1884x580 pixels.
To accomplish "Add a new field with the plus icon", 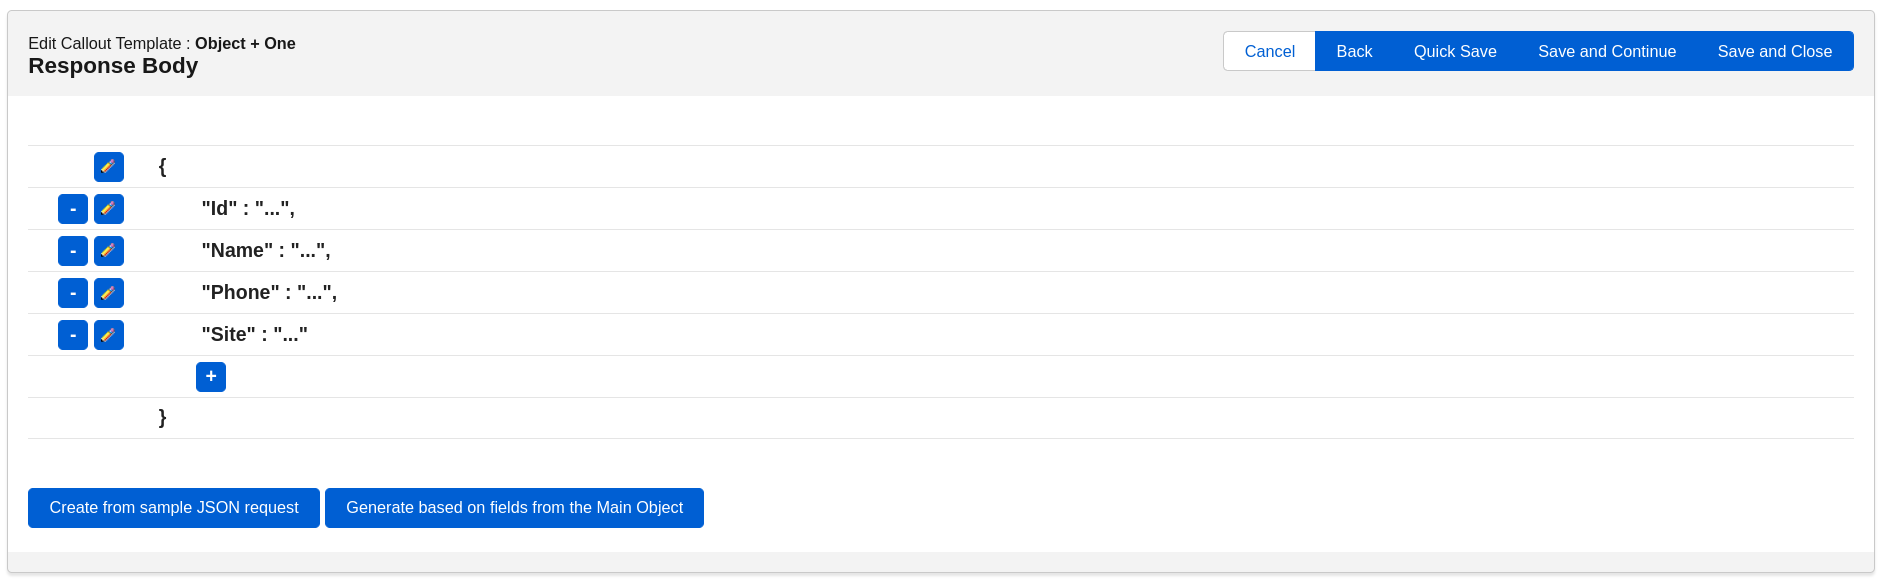I will [x=211, y=377].
